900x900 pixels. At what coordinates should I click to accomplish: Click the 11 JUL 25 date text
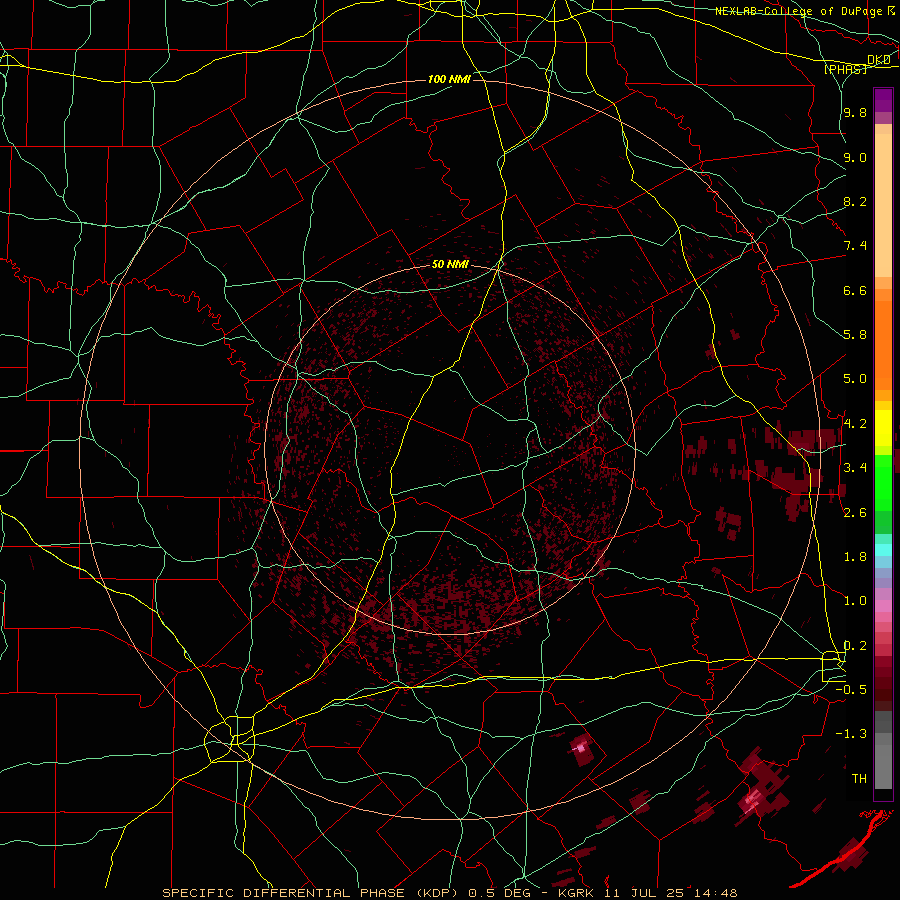tap(643, 893)
